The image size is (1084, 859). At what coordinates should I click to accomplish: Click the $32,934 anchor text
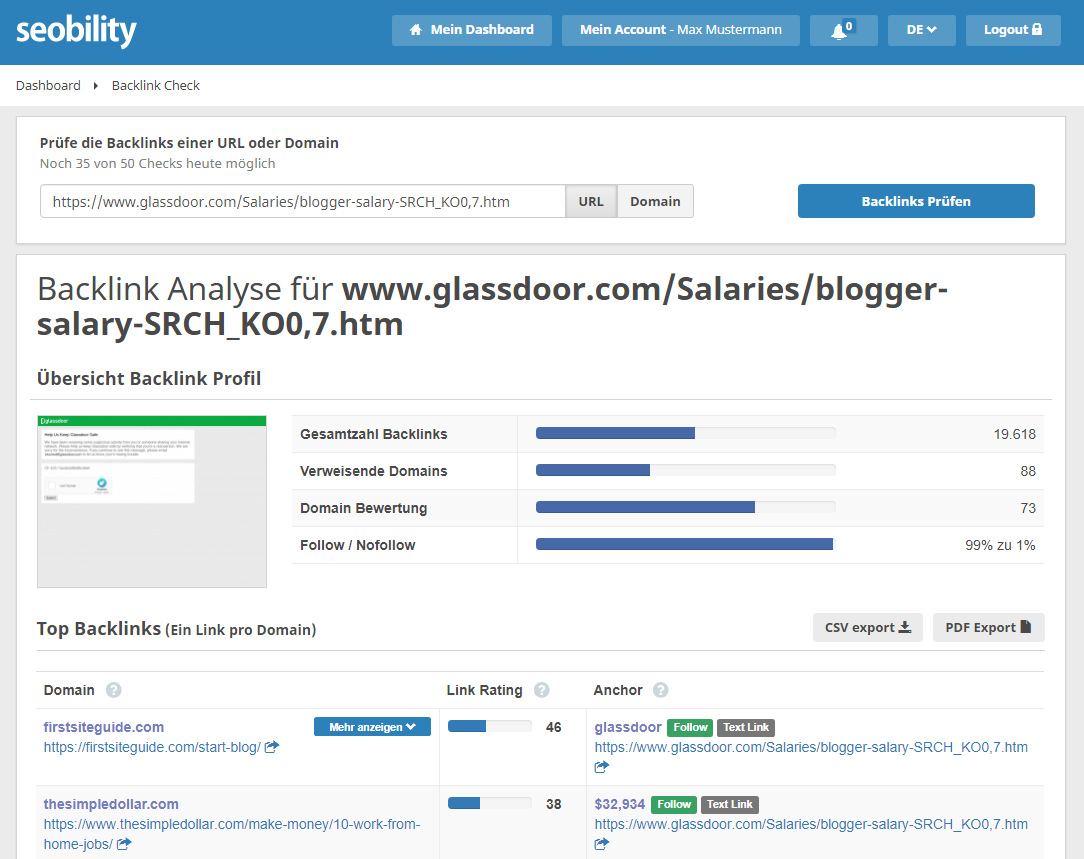619,804
